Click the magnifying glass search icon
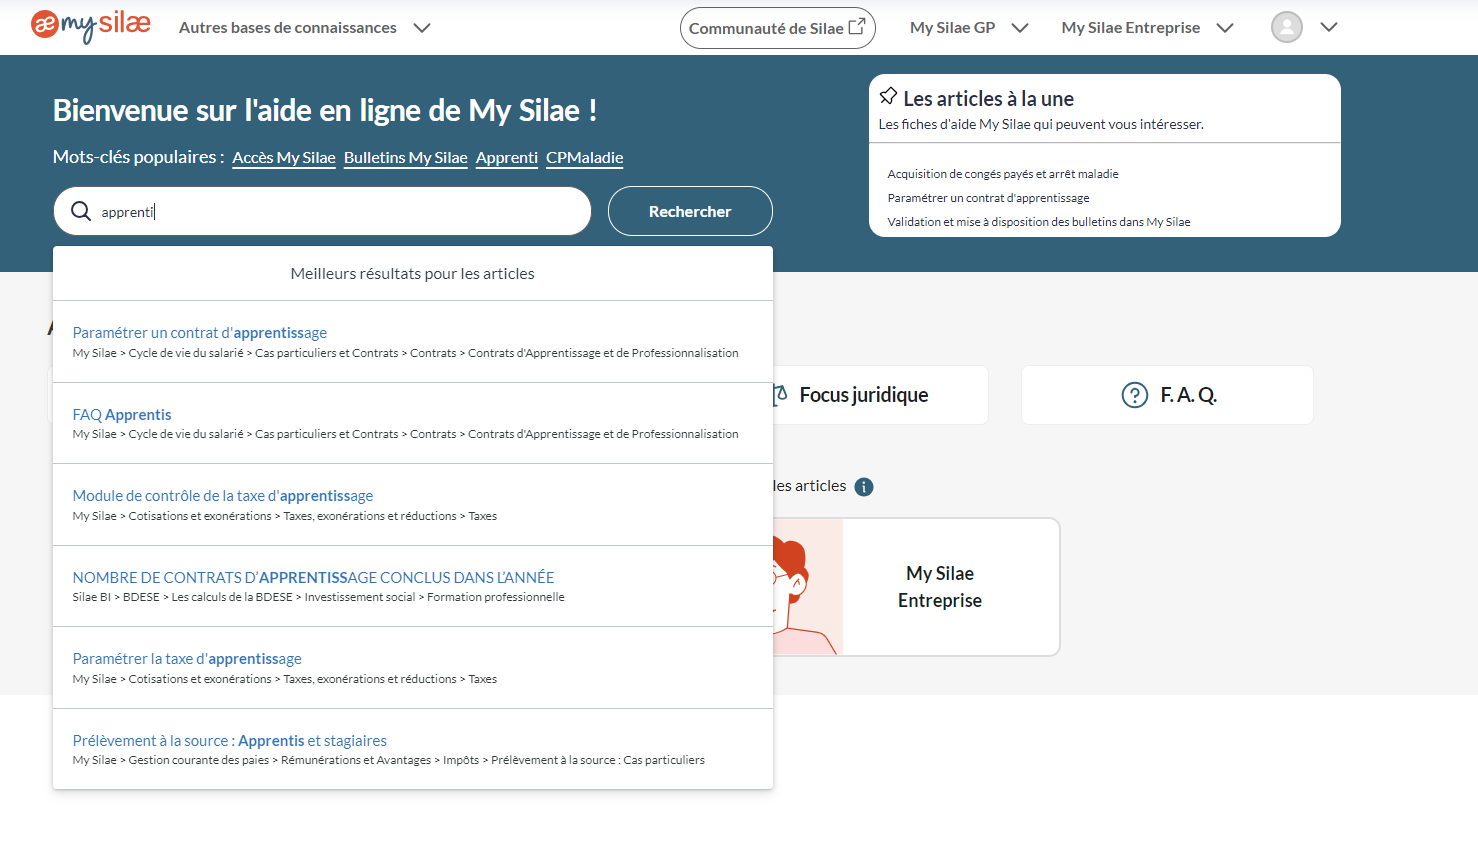The height and width of the screenshot is (854, 1478). 81,211
